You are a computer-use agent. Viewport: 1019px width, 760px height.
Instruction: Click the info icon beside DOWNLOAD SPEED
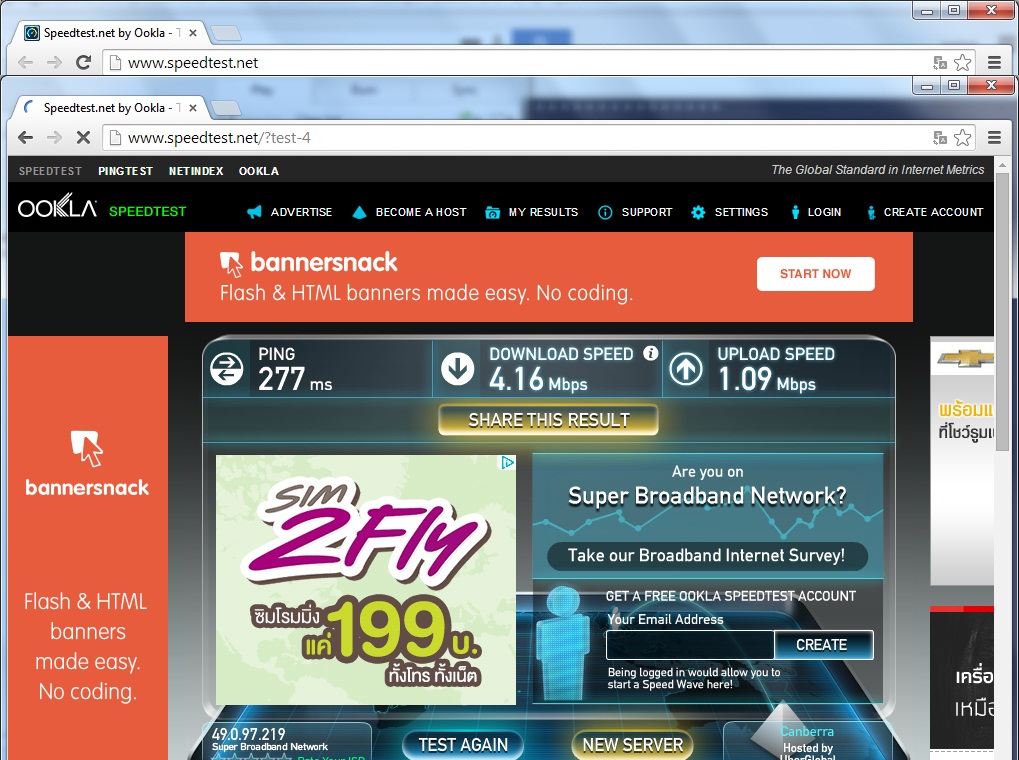(650, 353)
